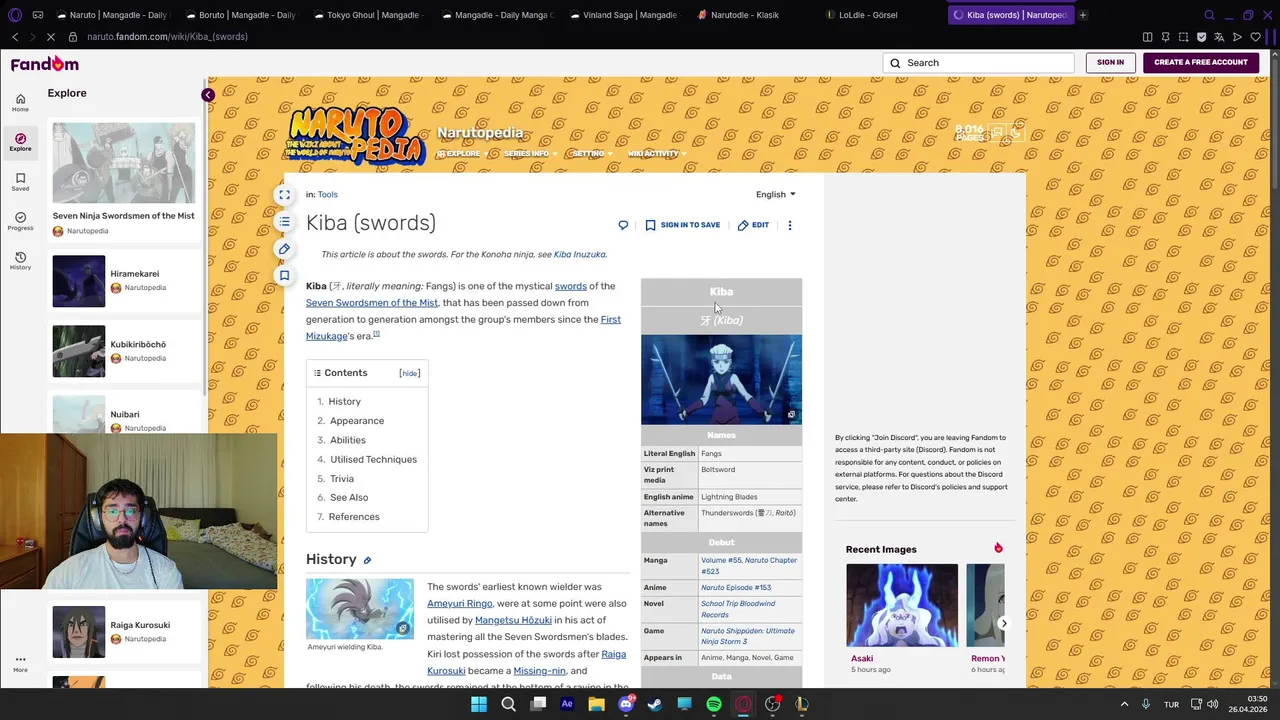Open the Mangetsu Hōzuki link
1280x720 pixels.
(513, 620)
